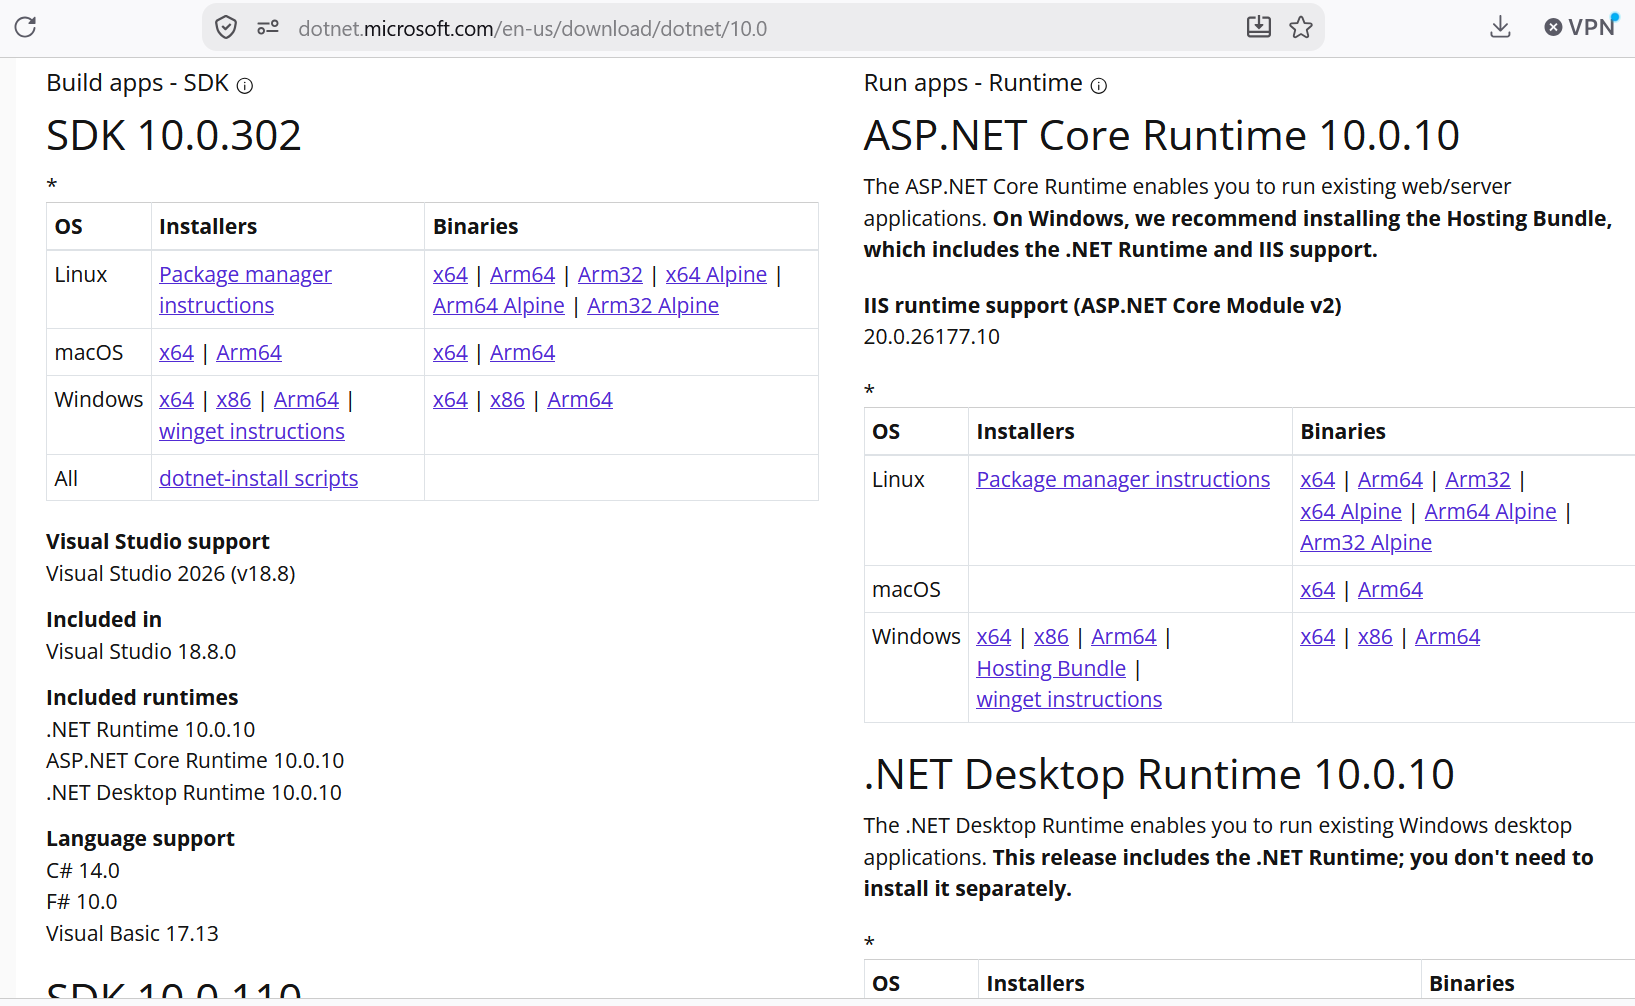Click the box-with-arrow icon in address bar
The height and width of the screenshot is (1006, 1635).
[x=1259, y=27]
